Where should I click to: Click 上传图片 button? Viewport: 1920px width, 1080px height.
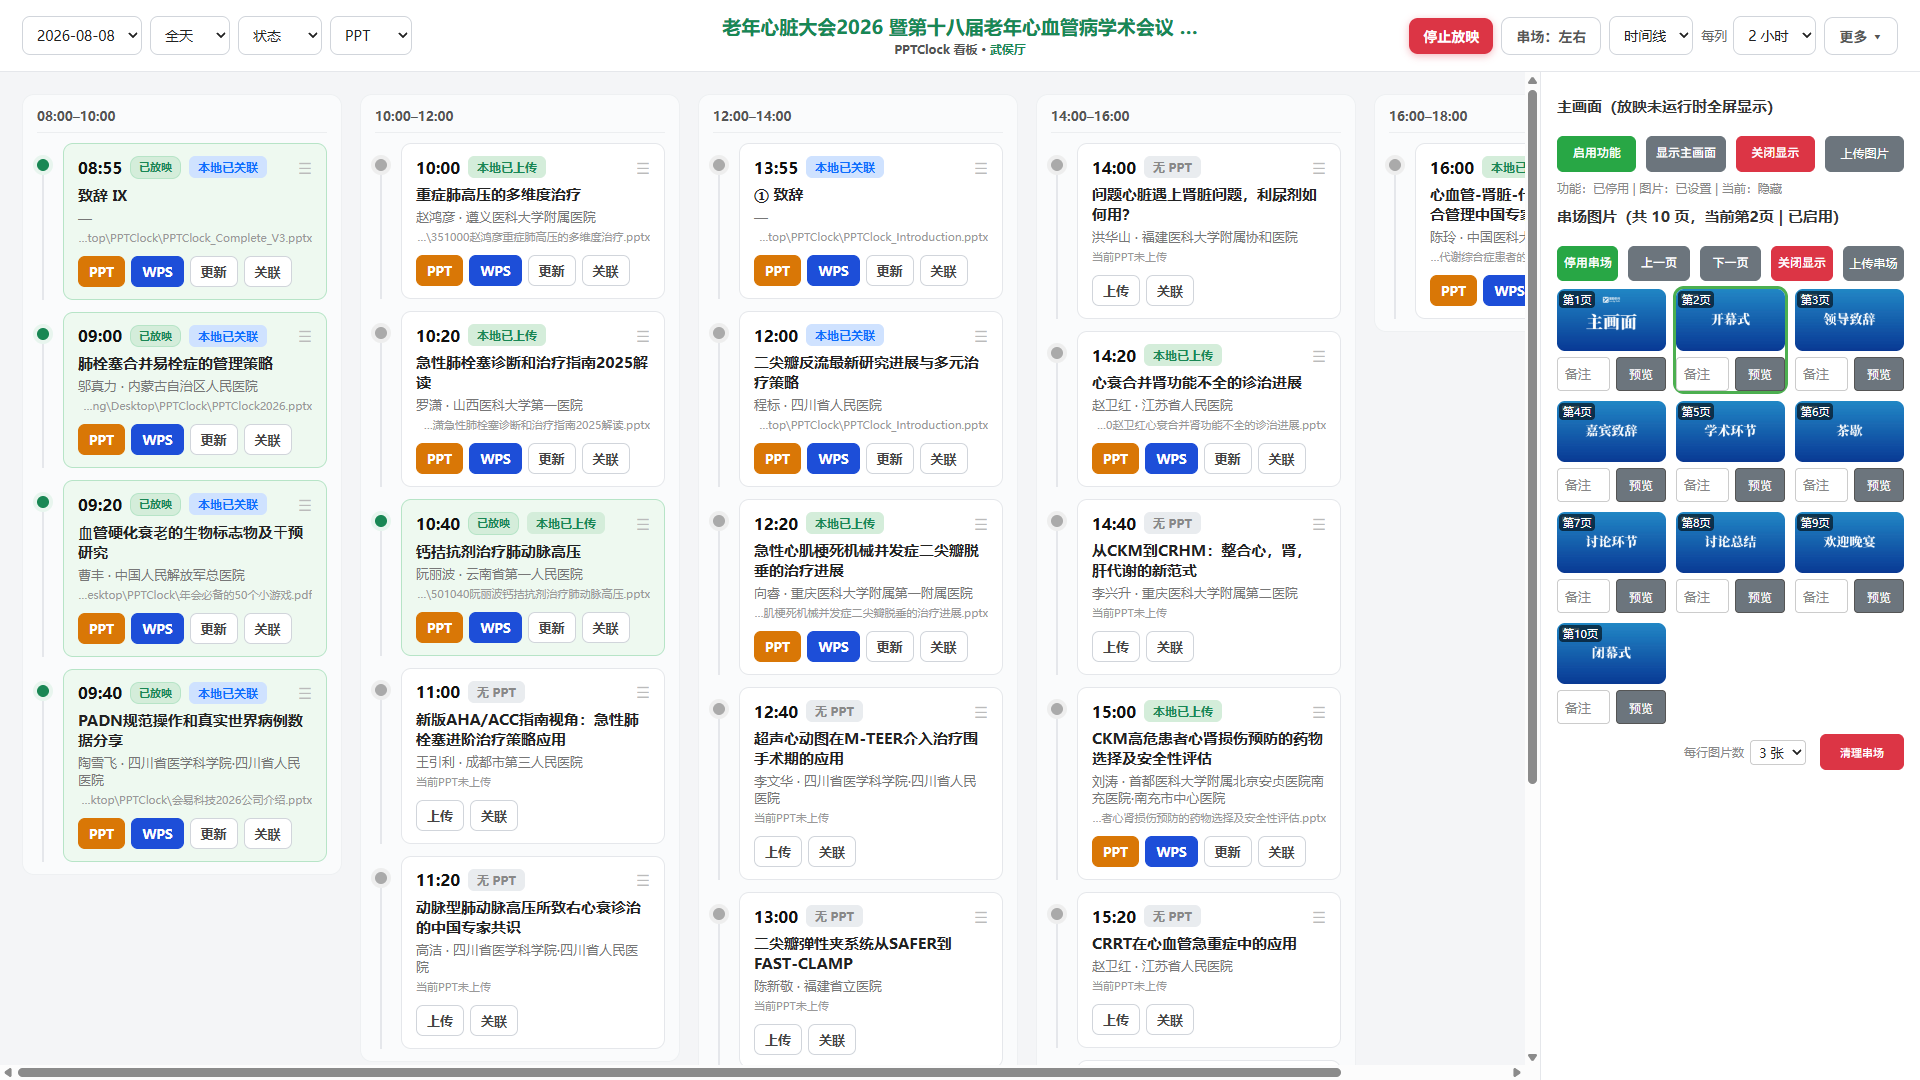pos(1864,154)
